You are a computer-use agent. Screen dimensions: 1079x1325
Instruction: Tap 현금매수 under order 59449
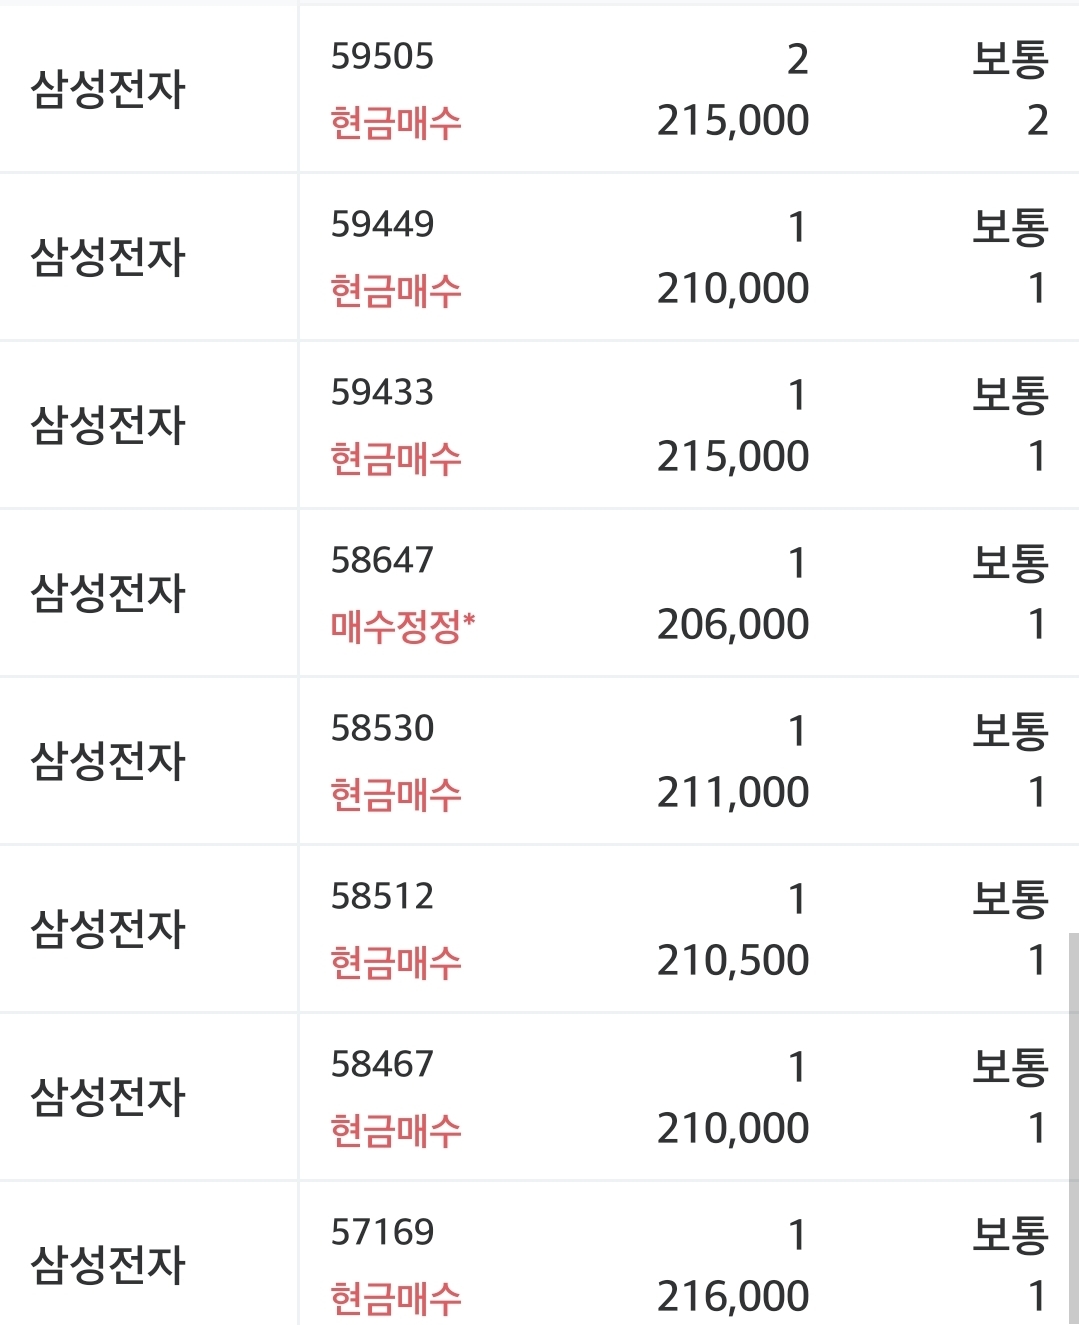point(396,291)
